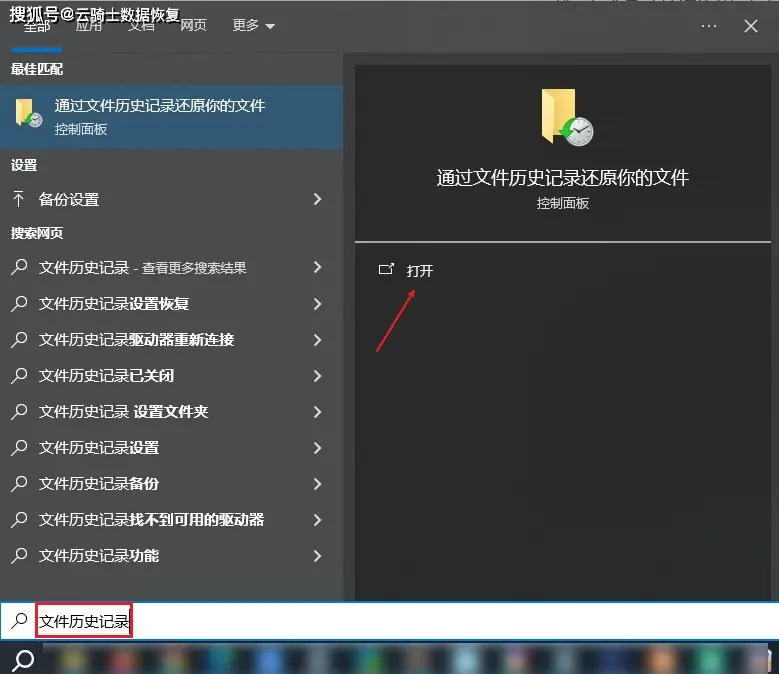Click the open-in-window icon beside 打开
The height and width of the screenshot is (674, 779).
tap(386, 269)
